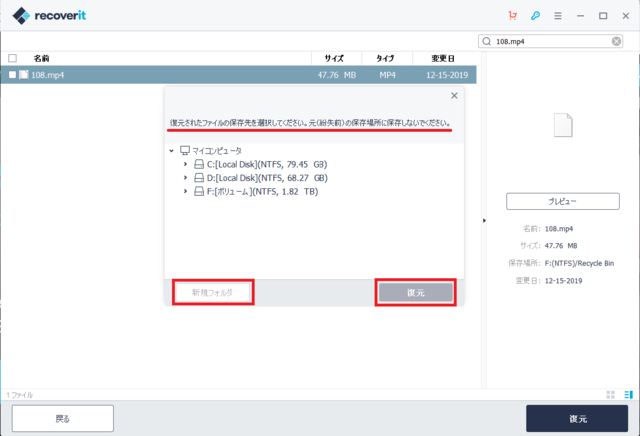The height and width of the screenshot is (436, 640).
Task: Maximize the recoverit window
Action: point(603,16)
